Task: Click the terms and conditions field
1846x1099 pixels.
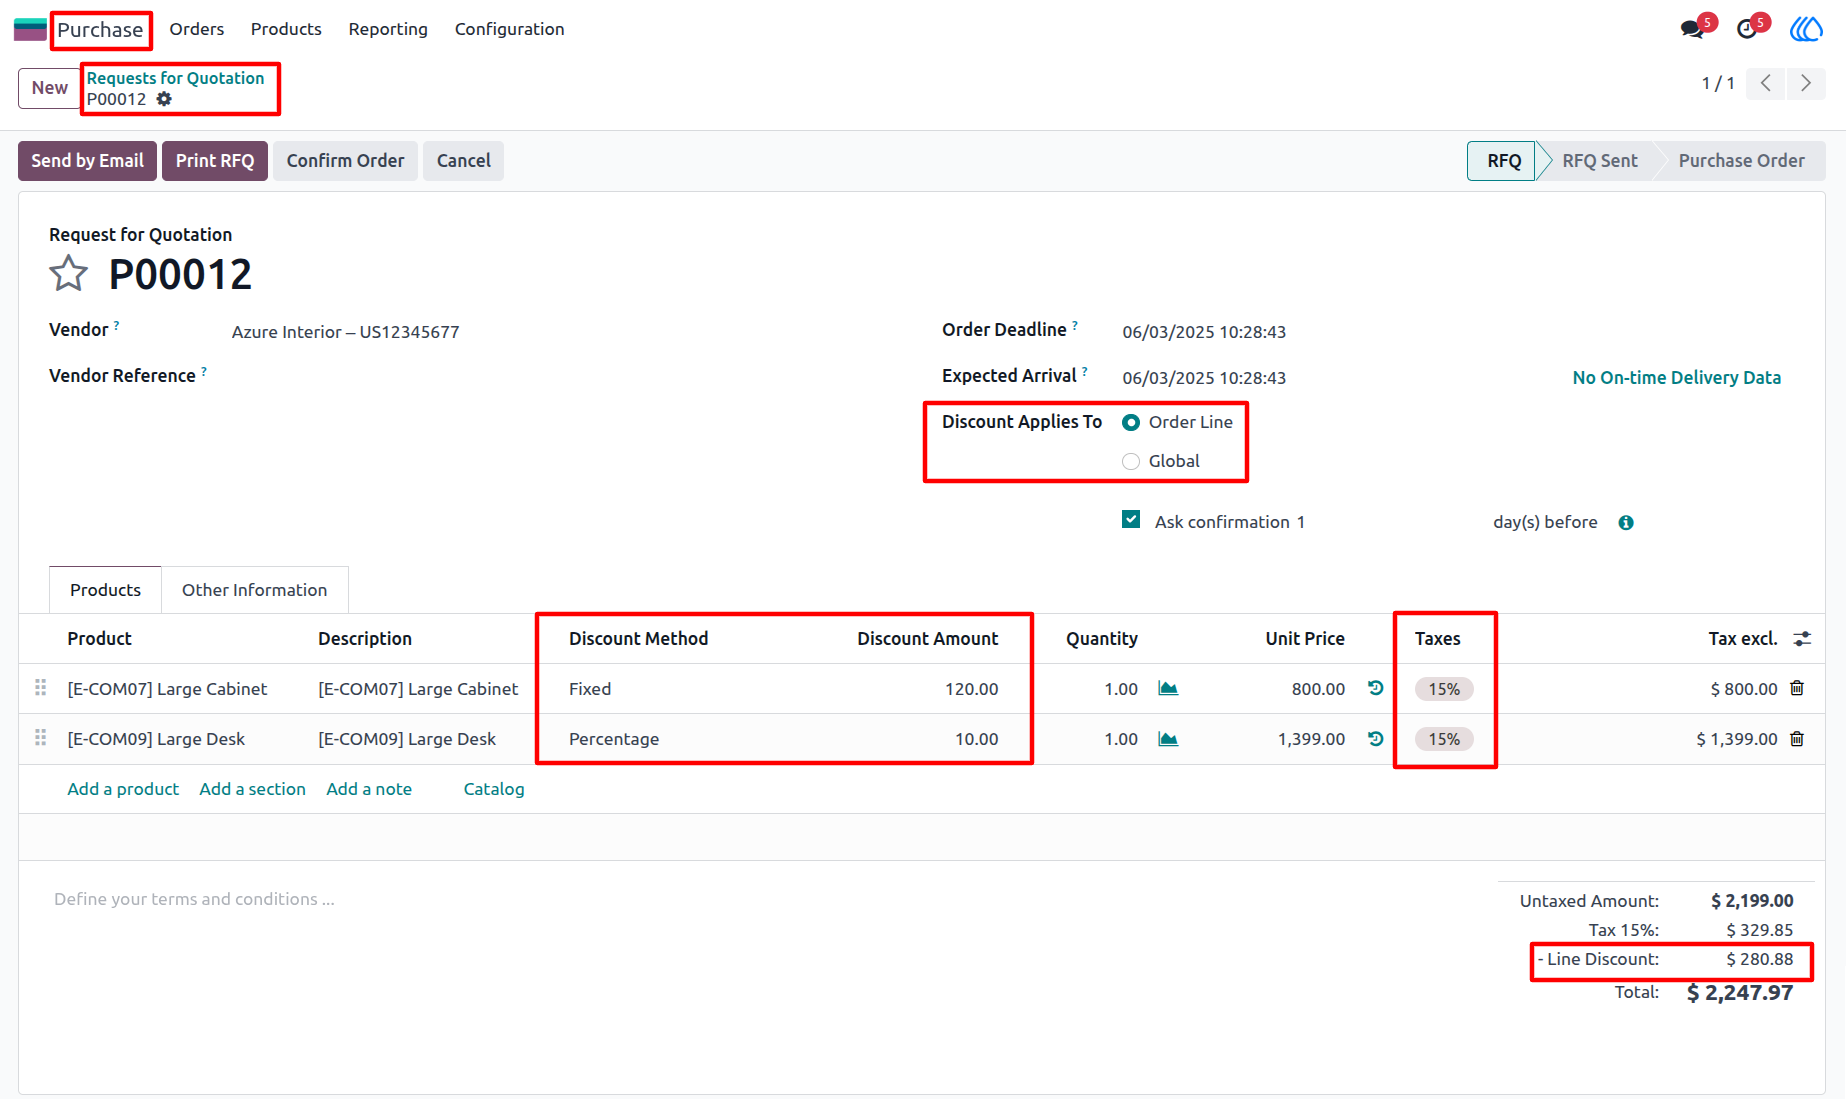Action: click(194, 899)
